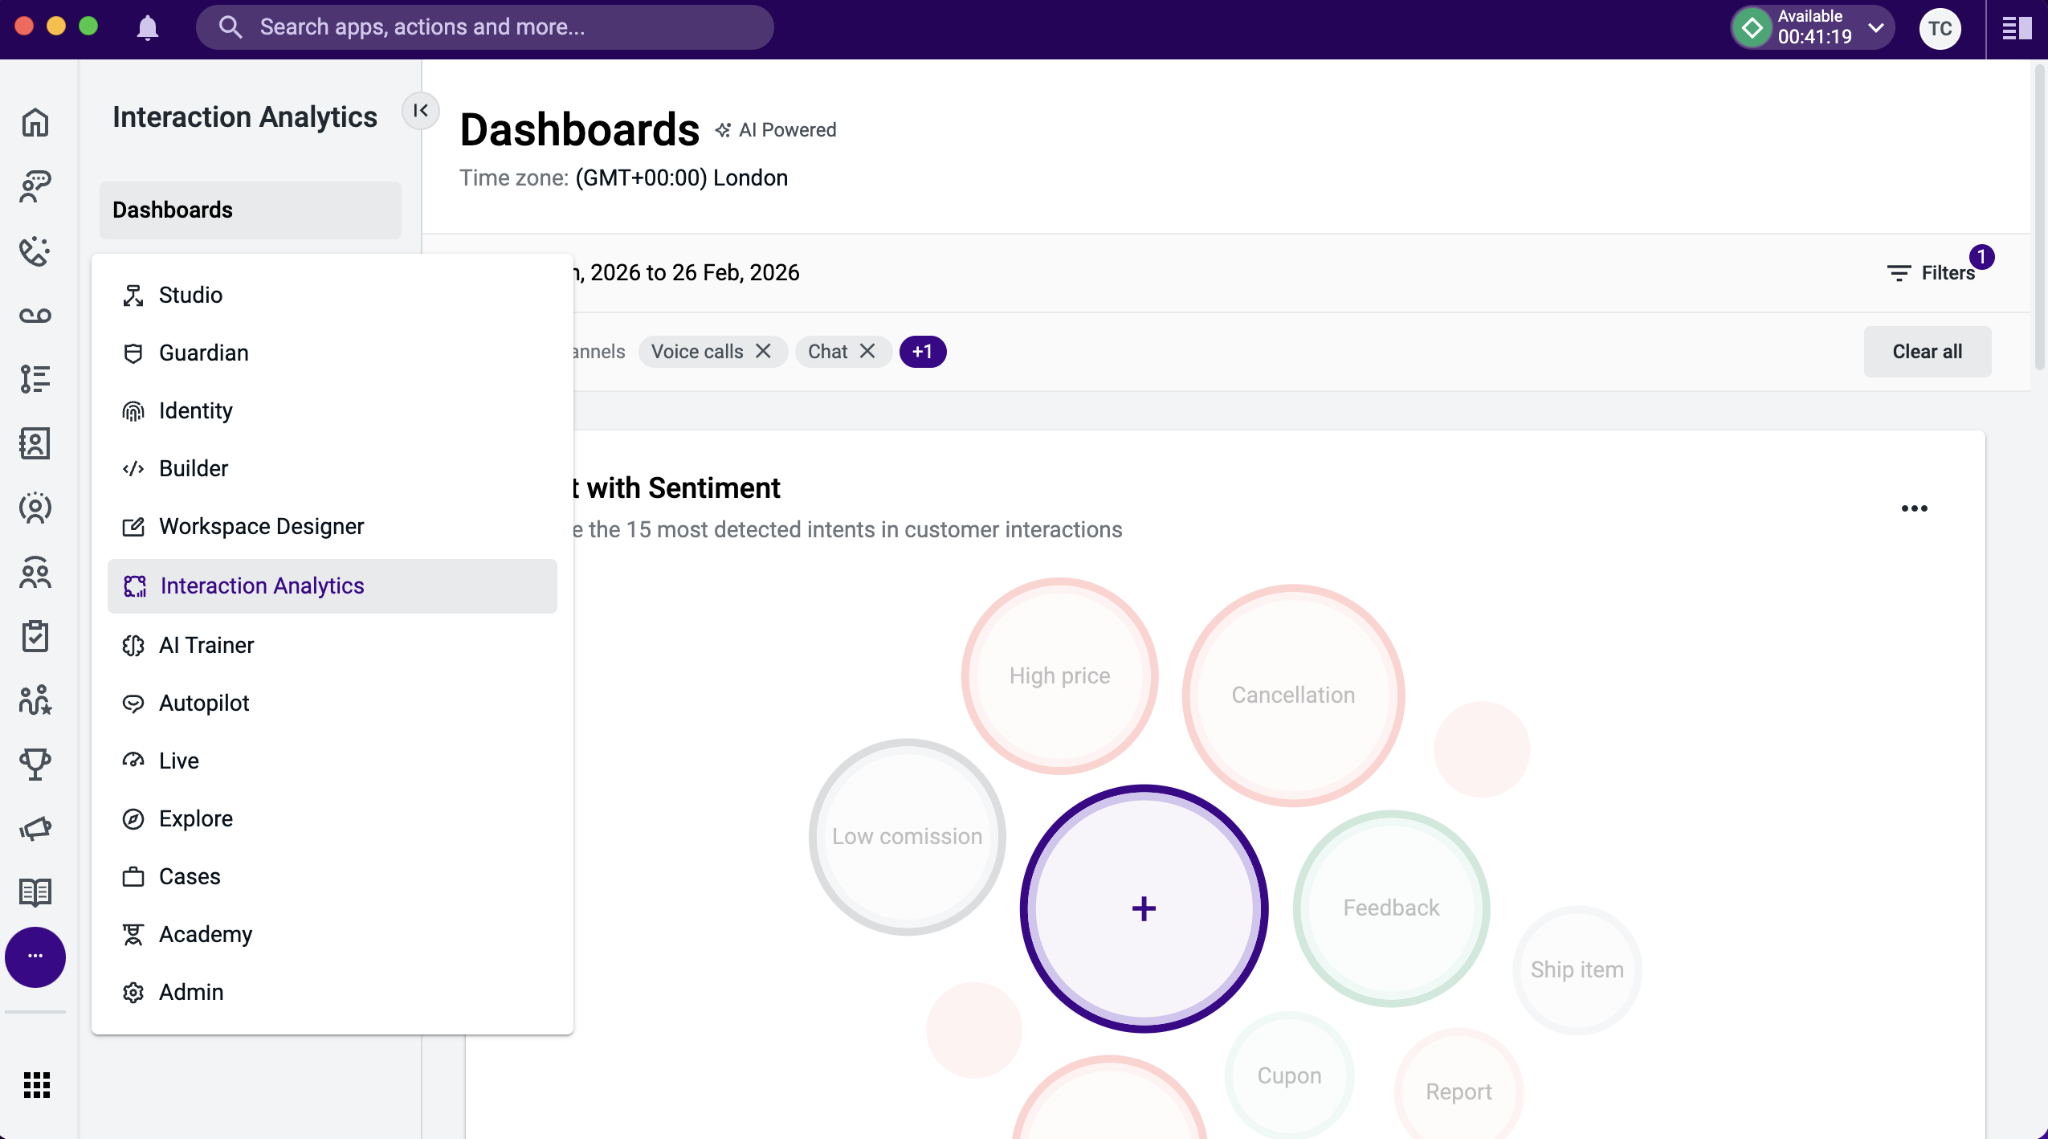Viewport: 2048px width, 1139px height.
Task: Open the Home icon in the sidebar
Action: tap(35, 122)
